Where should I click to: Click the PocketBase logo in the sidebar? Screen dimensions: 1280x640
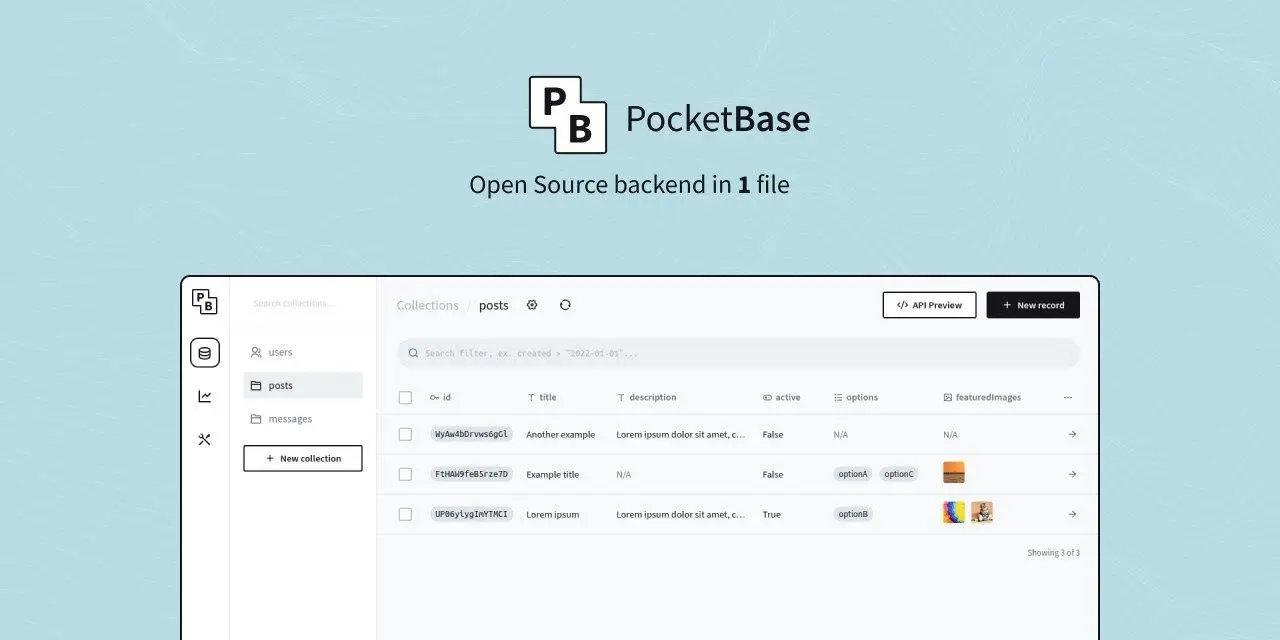pyautogui.click(x=204, y=300)
